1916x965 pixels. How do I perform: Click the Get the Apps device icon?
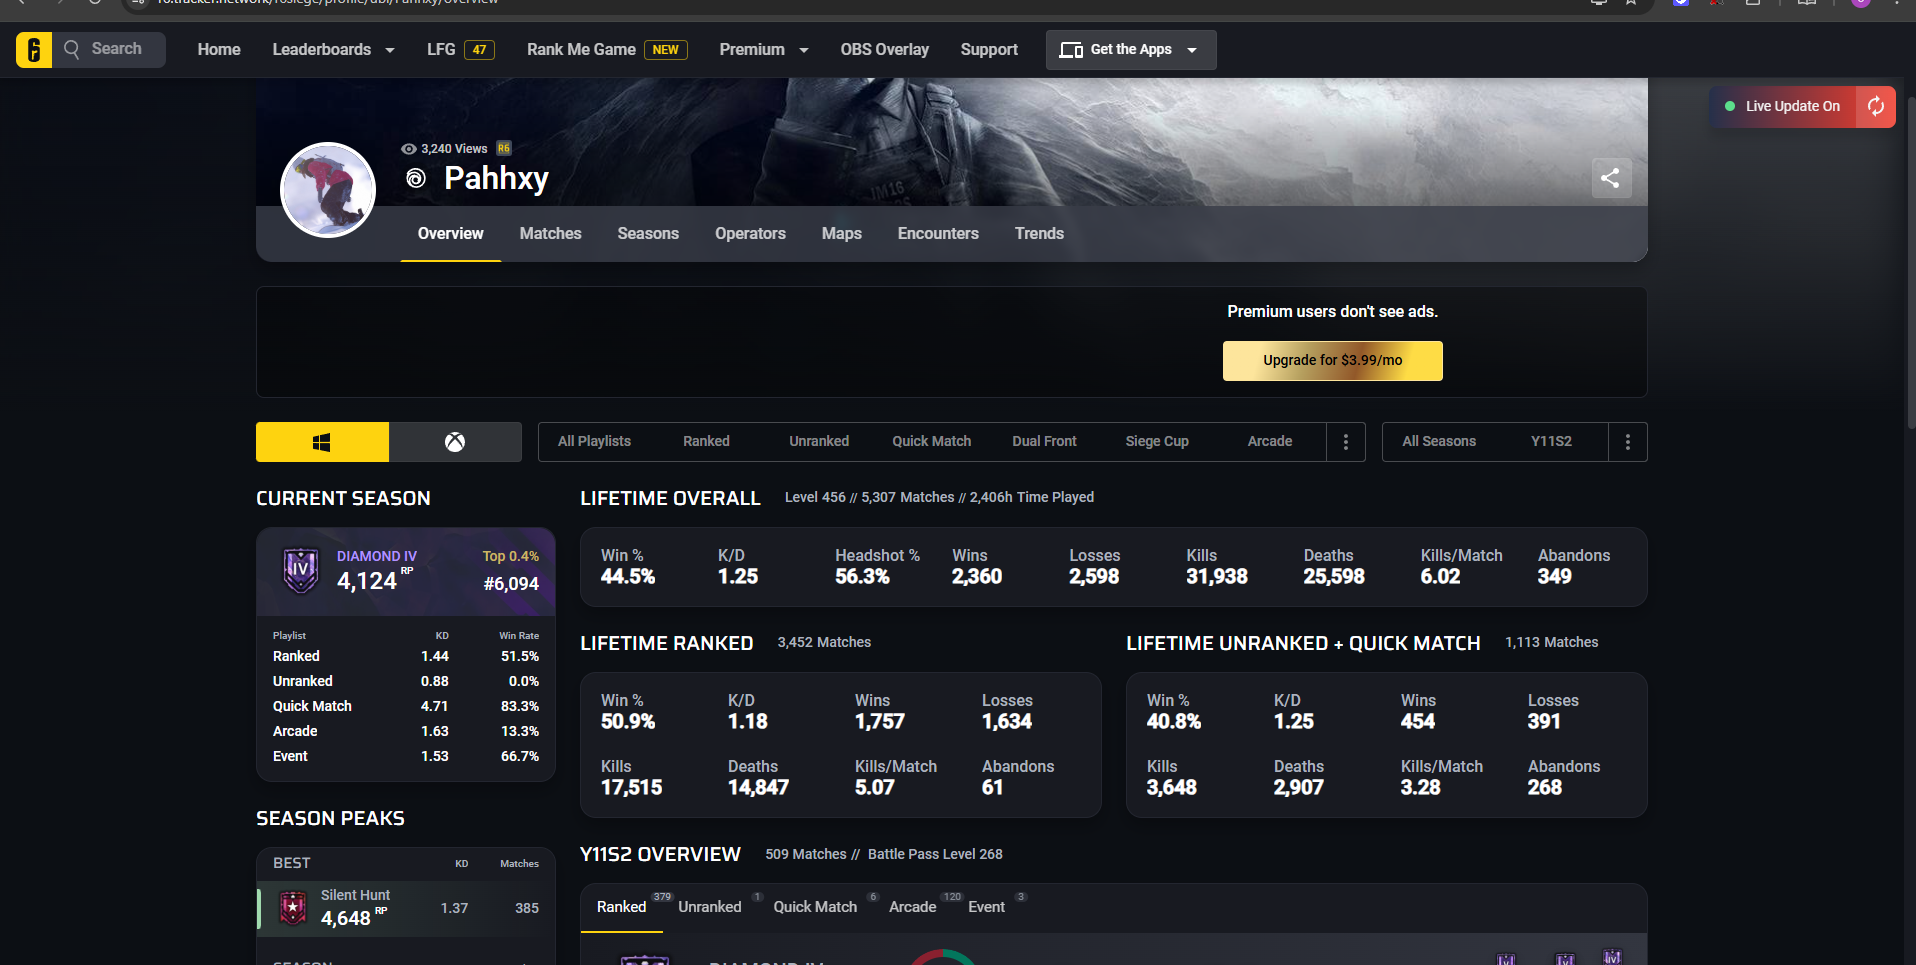click(x=1071, y=50)
